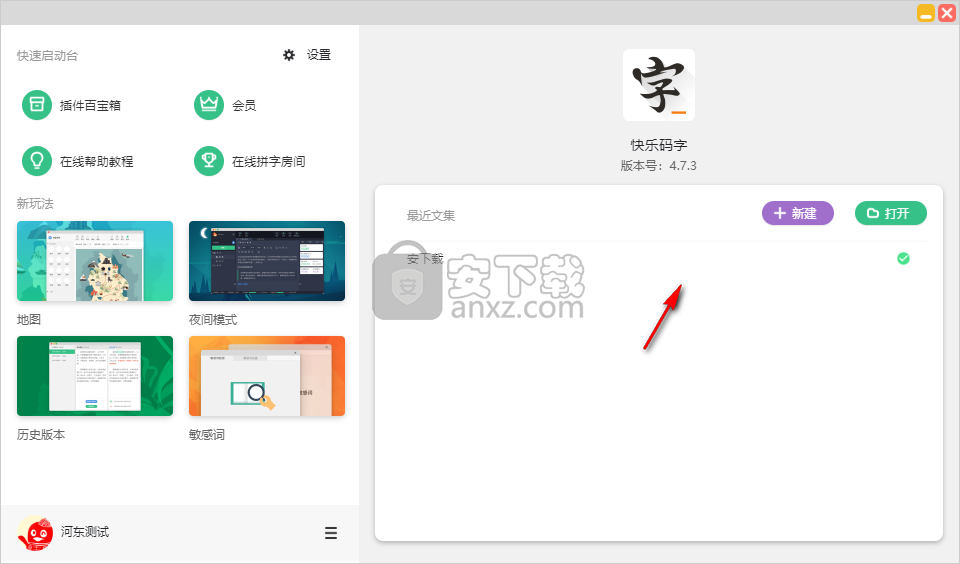This screenshot has width=960, height=564.
Task: Open 设置 settings label
Action: (x=318, y=55)
